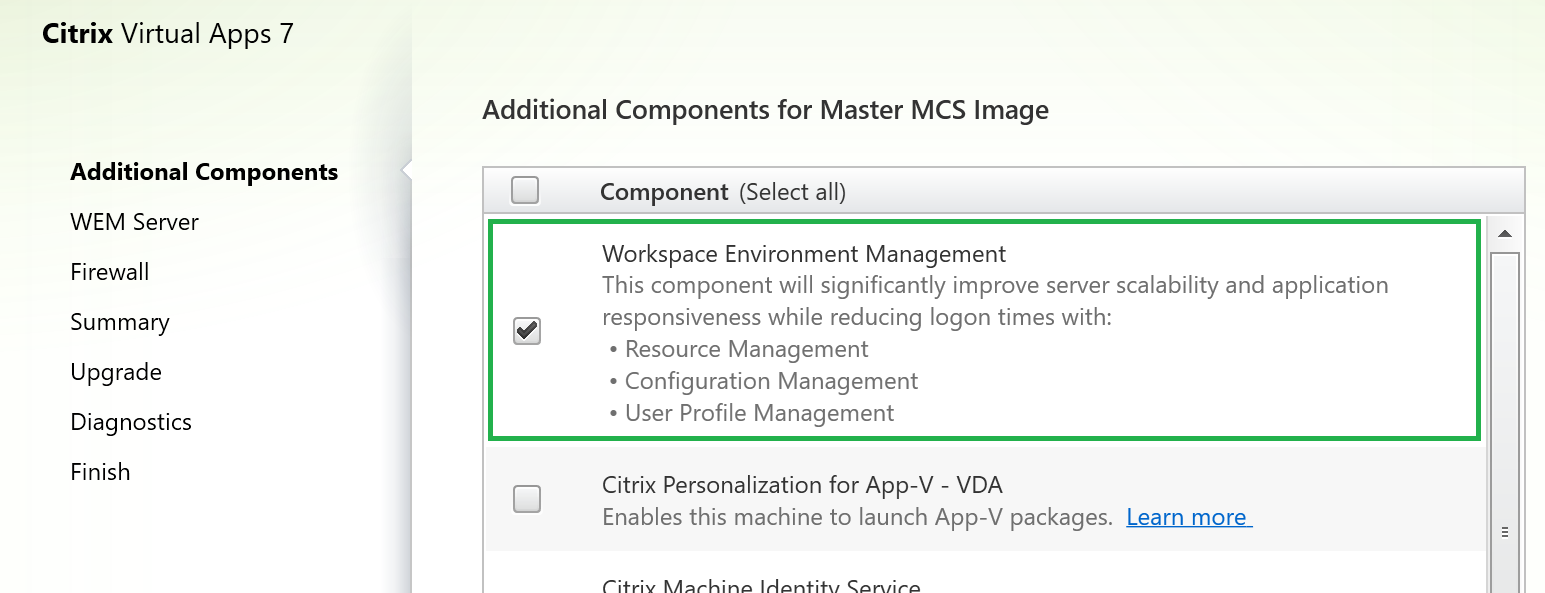Go to the Finish step
Viewport: 1545px width, 593px height.
tap(100, 472)
